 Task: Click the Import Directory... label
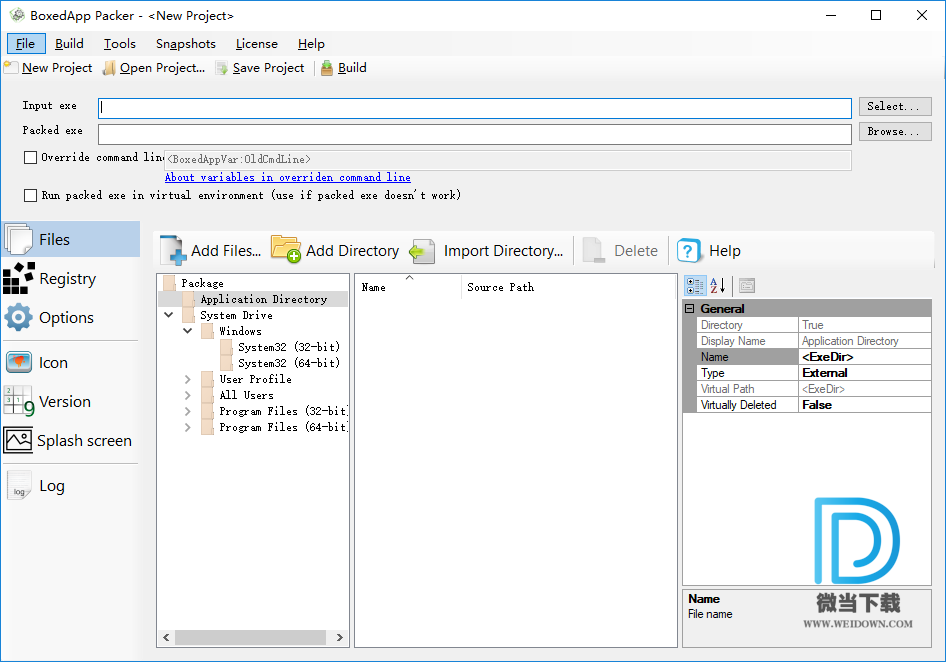point(503,250)
